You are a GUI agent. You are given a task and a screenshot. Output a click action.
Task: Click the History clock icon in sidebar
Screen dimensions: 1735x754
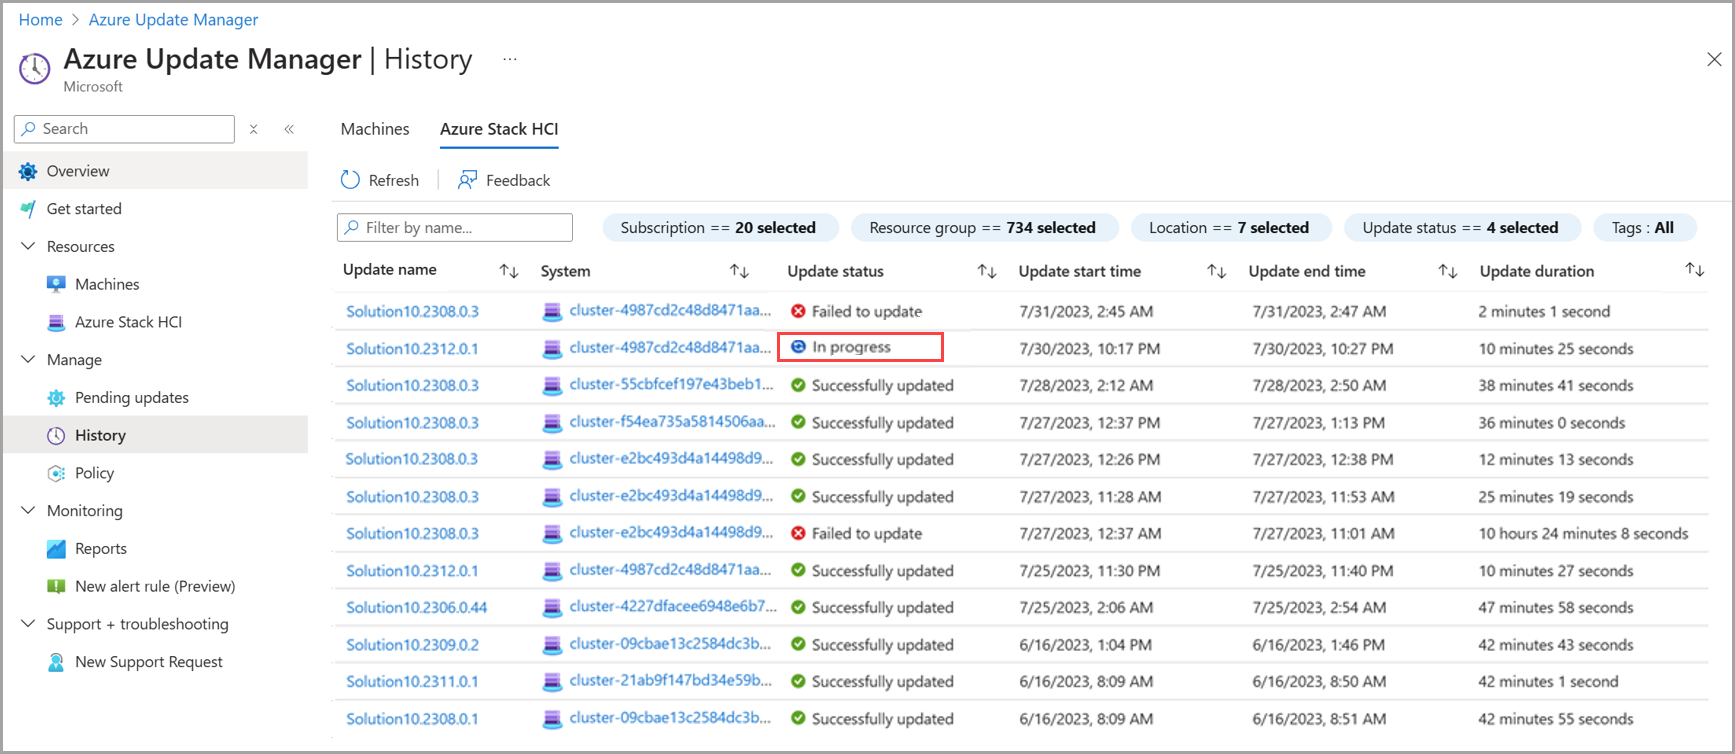point(56,436)
